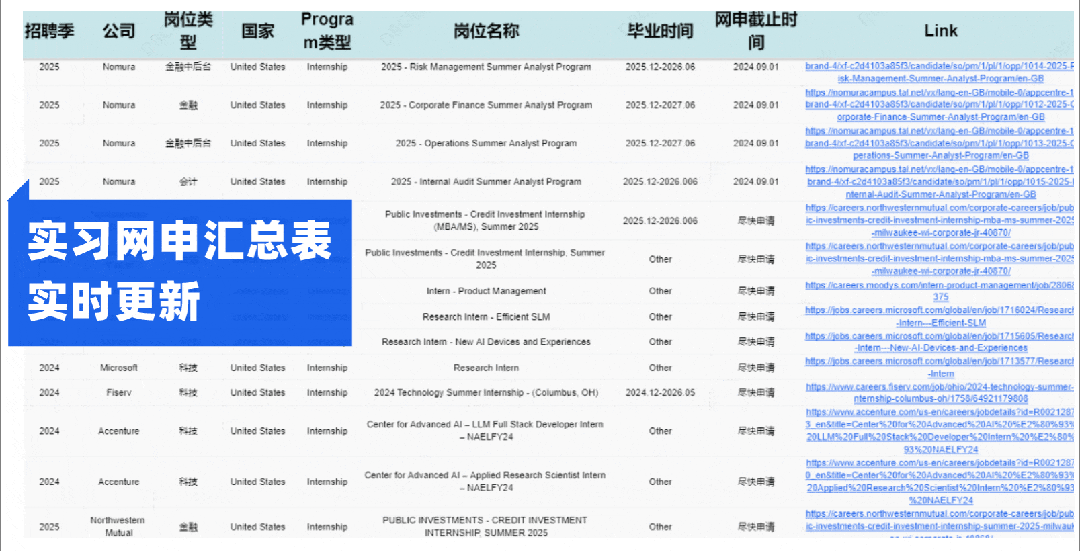Click '2025 - Corporate Finance Summer Analyst Program' cell
This screenshot has height=551, width=1080.
[x=486, y=105]
